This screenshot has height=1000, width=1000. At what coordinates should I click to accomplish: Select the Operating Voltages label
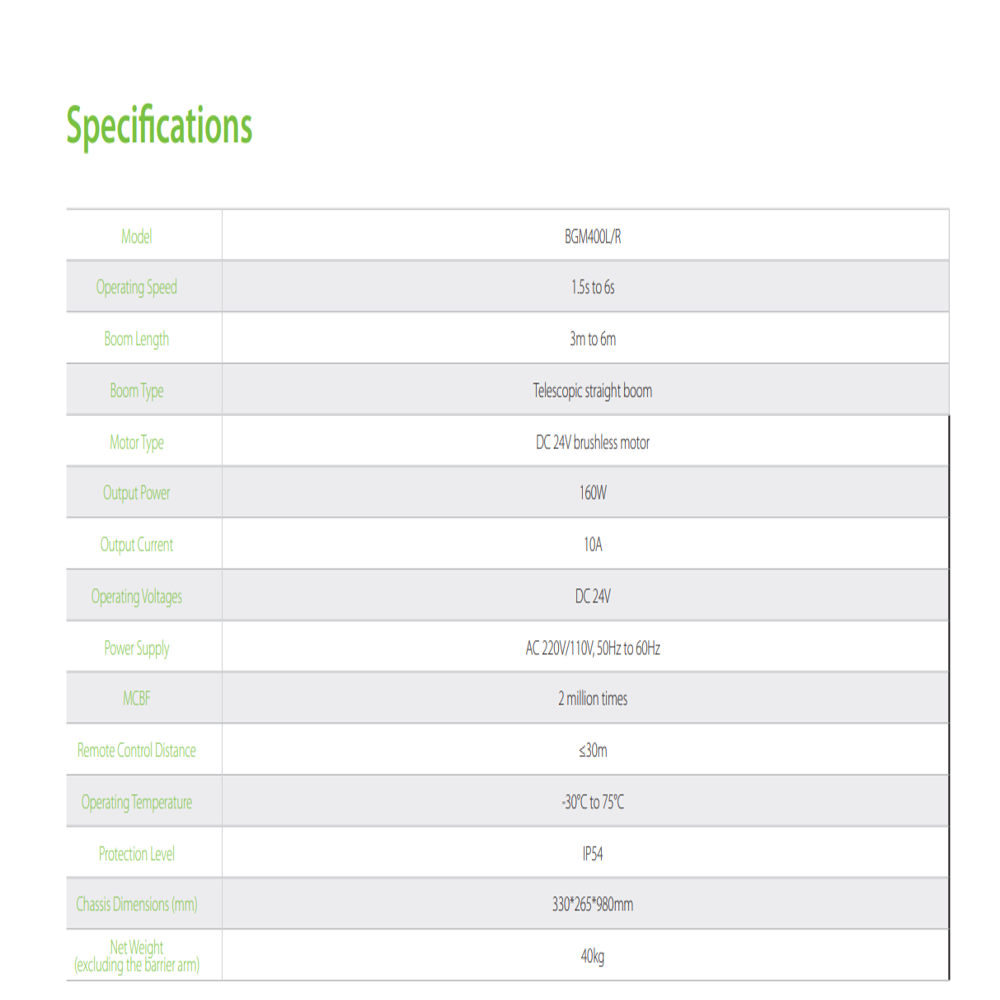(x=136, y=597)
